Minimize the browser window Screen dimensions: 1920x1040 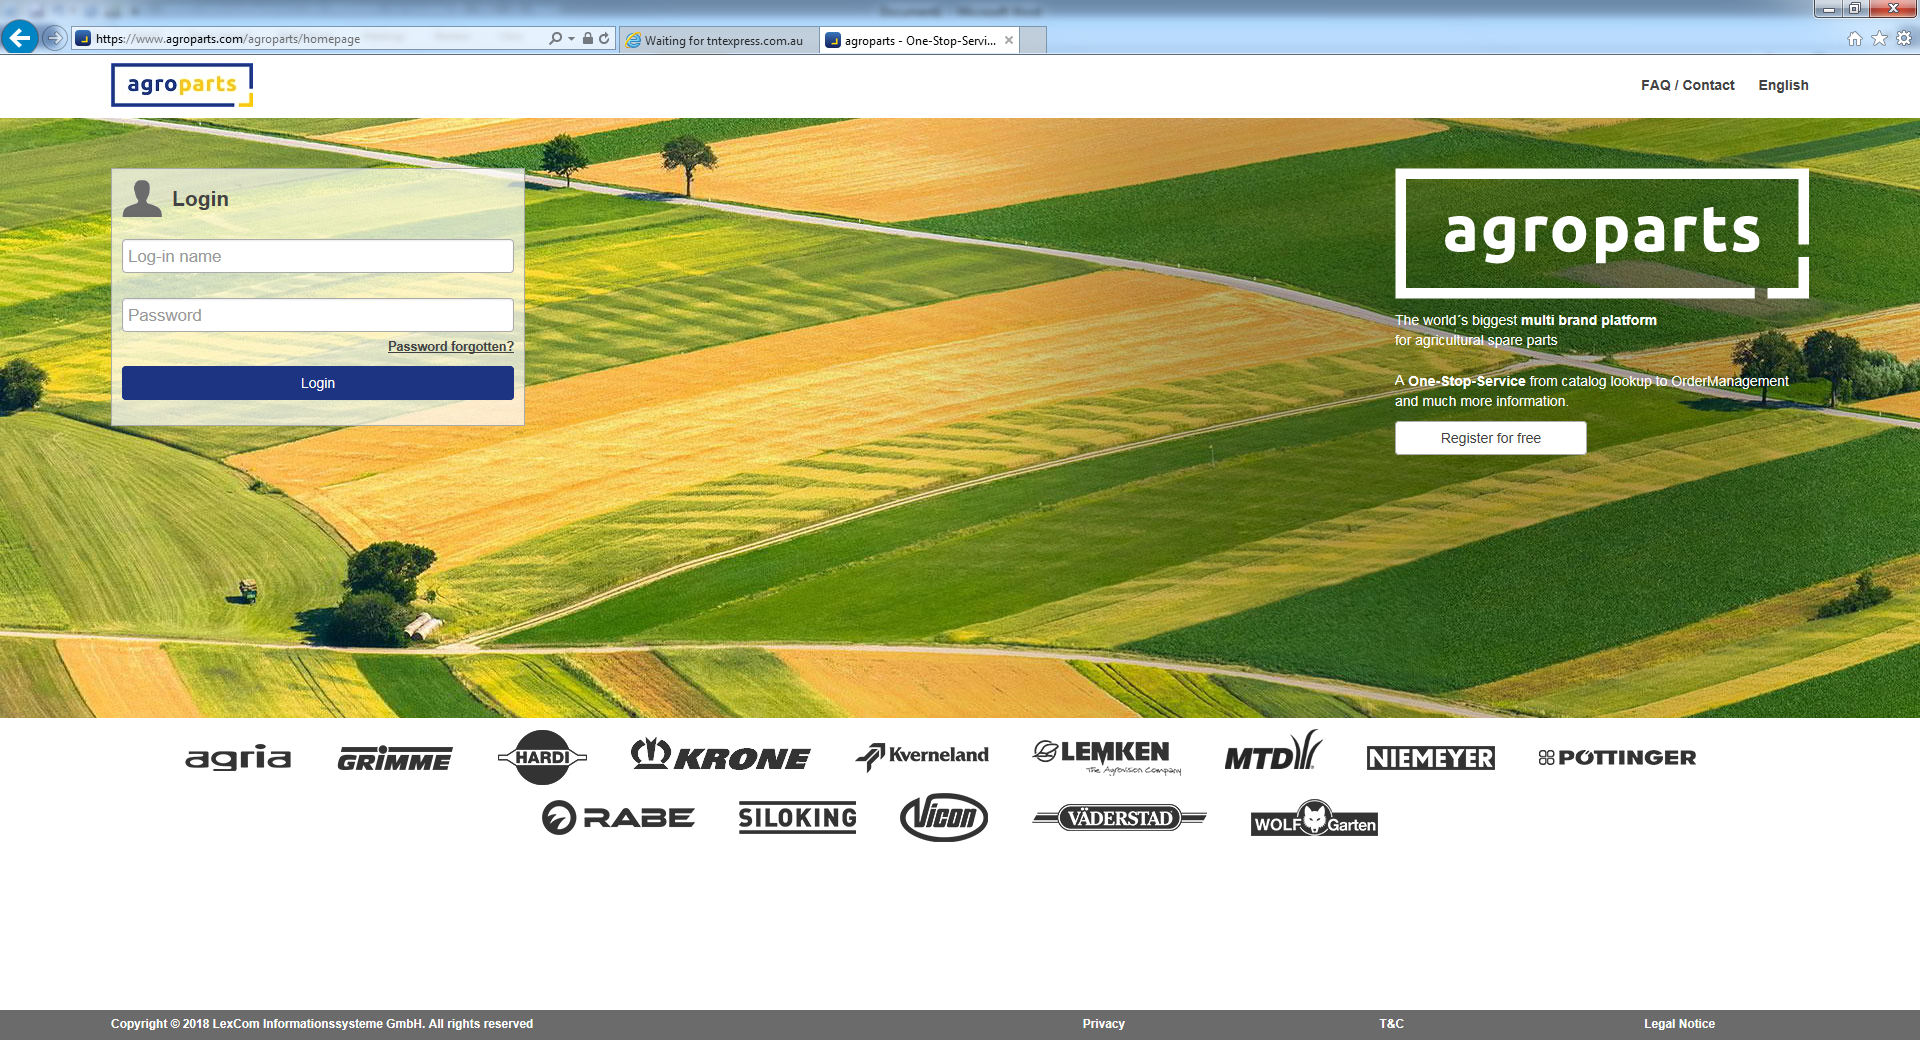pos(1828,9)
